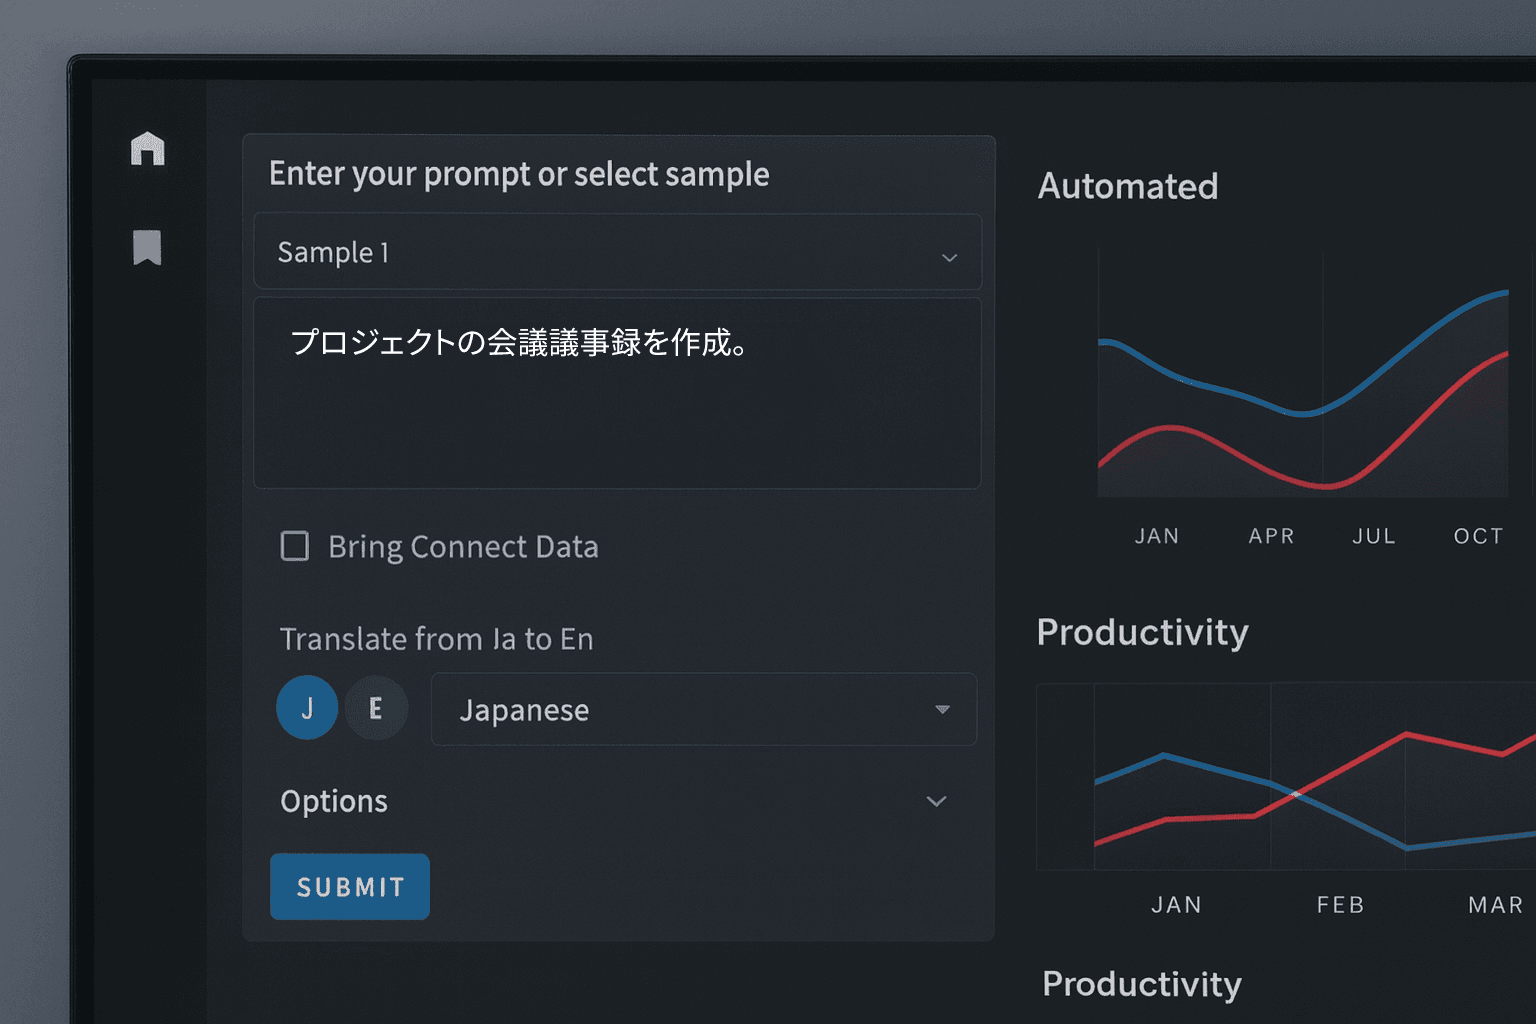The image size is (1536, 1024).
Task: Open the Sample 1 dropdown
Action: 617,252
